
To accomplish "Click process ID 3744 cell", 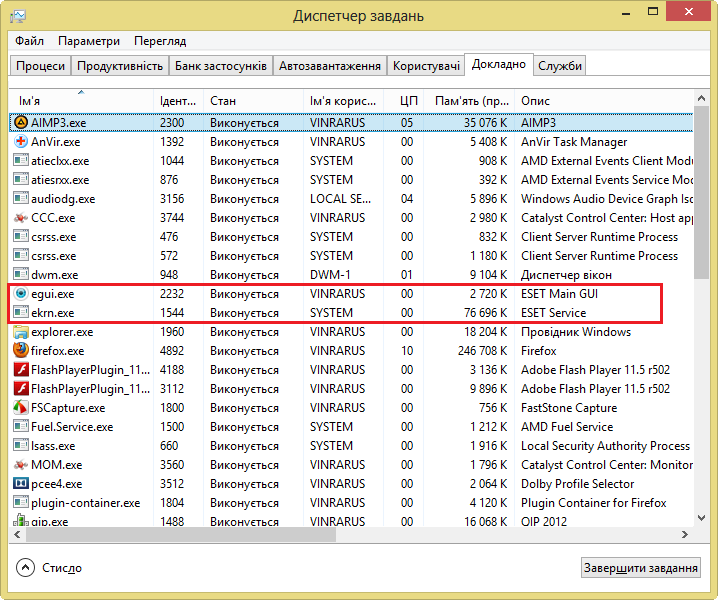I will (172, 218).
